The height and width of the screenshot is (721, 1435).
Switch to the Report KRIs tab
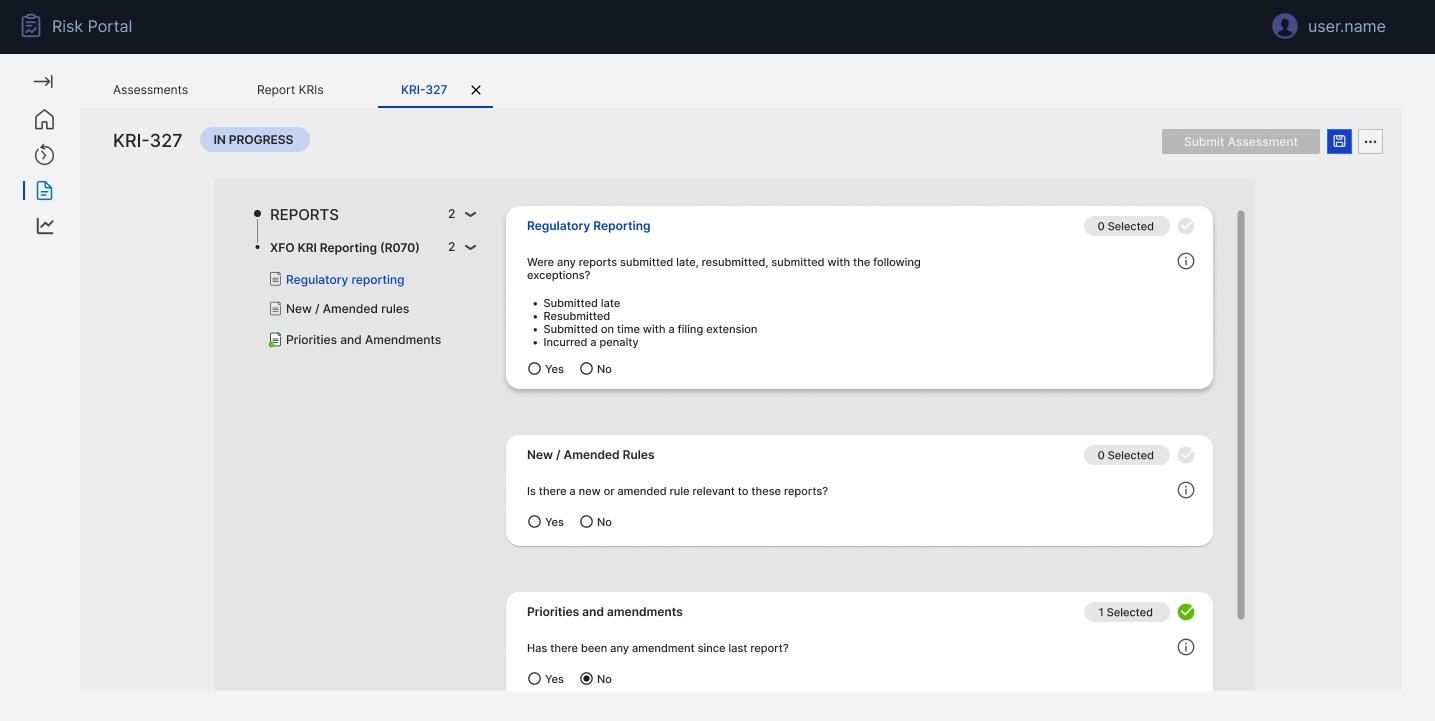point(290,90)
